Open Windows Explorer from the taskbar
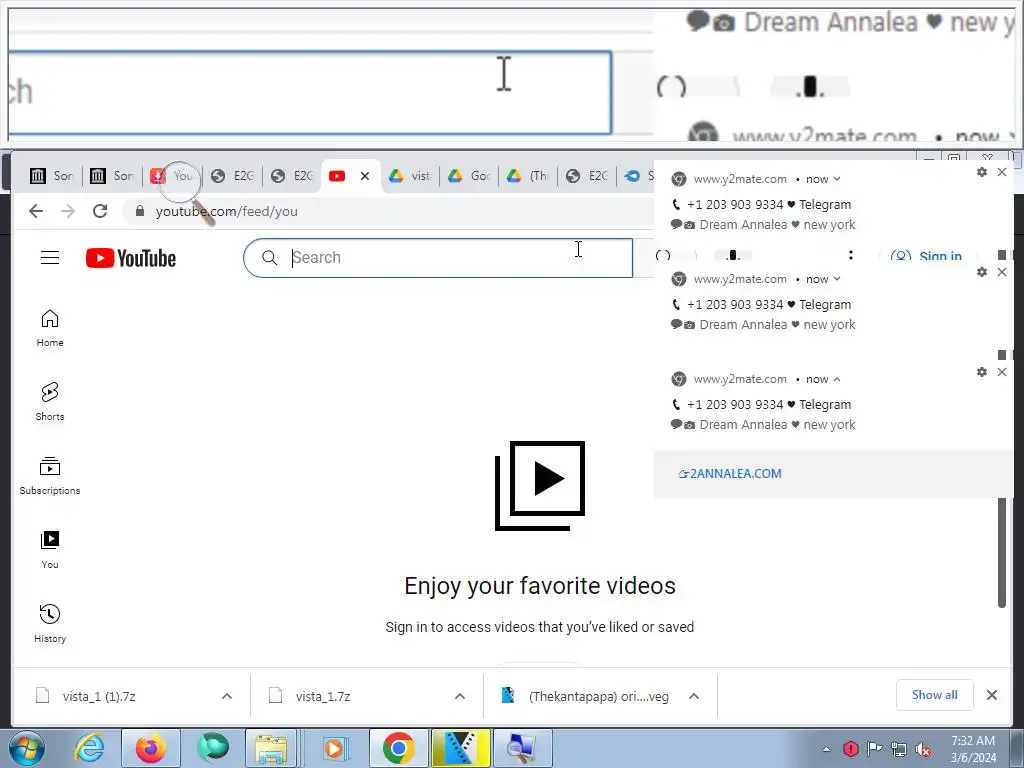This screenshot has height=768, width=1024. [x=270, y=748]
